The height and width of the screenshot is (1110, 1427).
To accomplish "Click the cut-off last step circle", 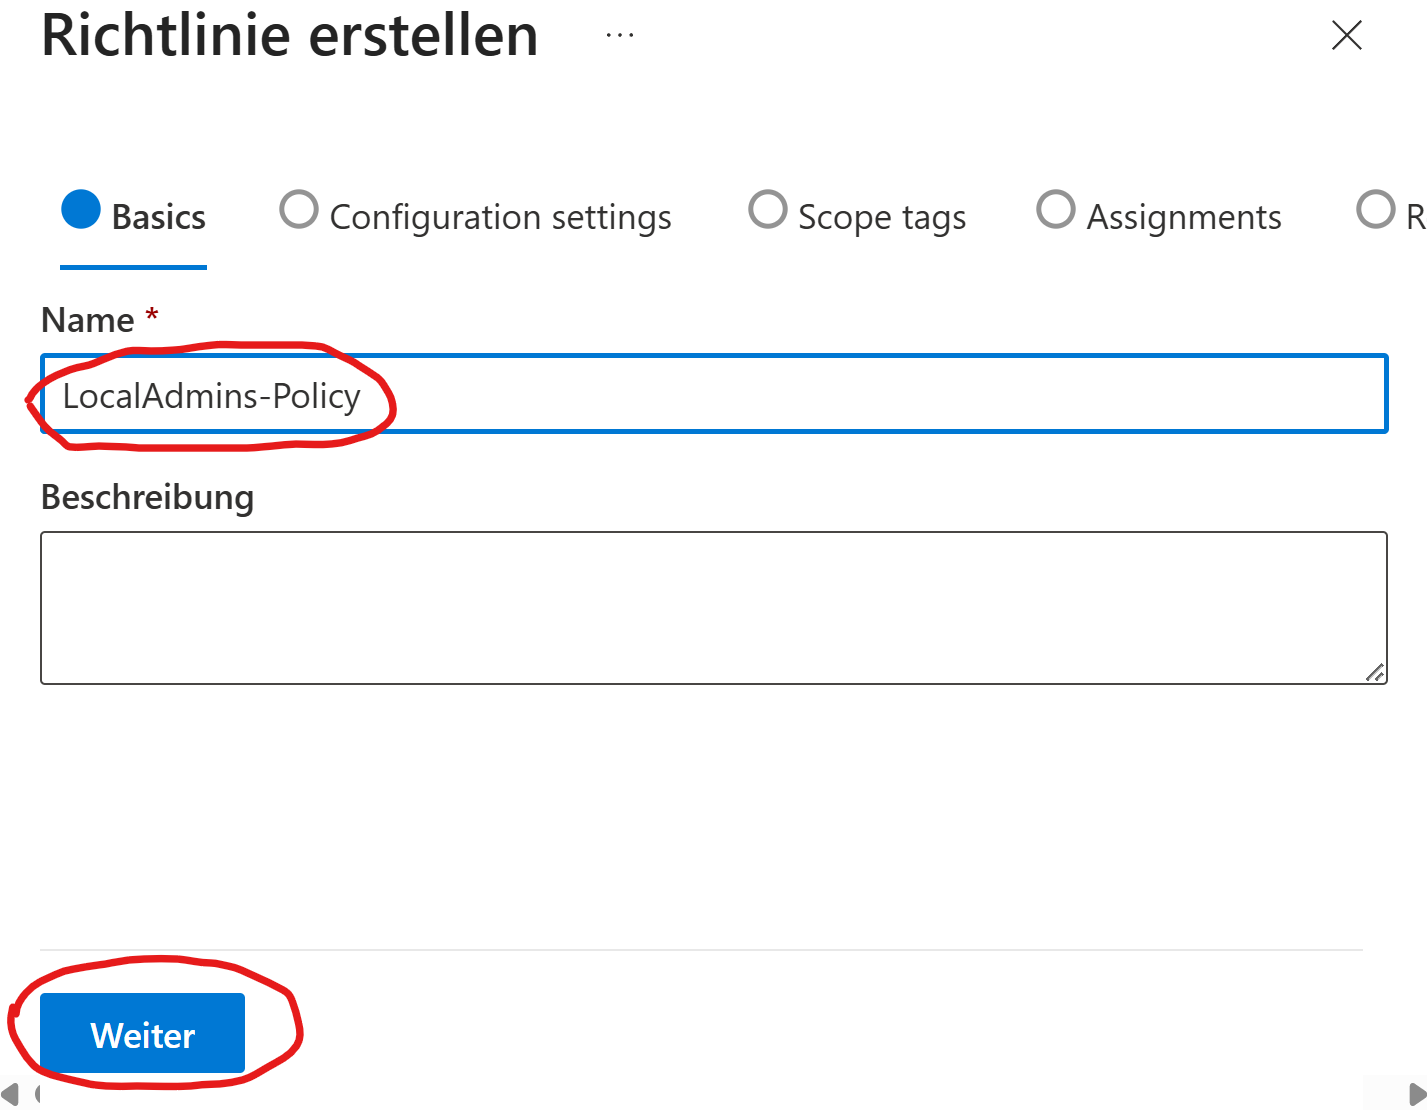I will pos(1376,210).
